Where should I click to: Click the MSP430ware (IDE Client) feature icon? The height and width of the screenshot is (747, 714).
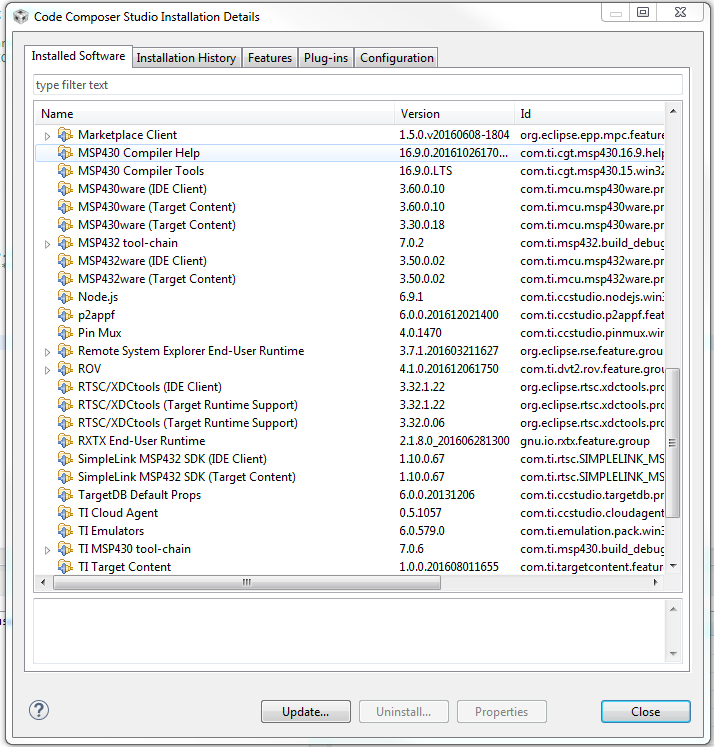tap(65, 189)
